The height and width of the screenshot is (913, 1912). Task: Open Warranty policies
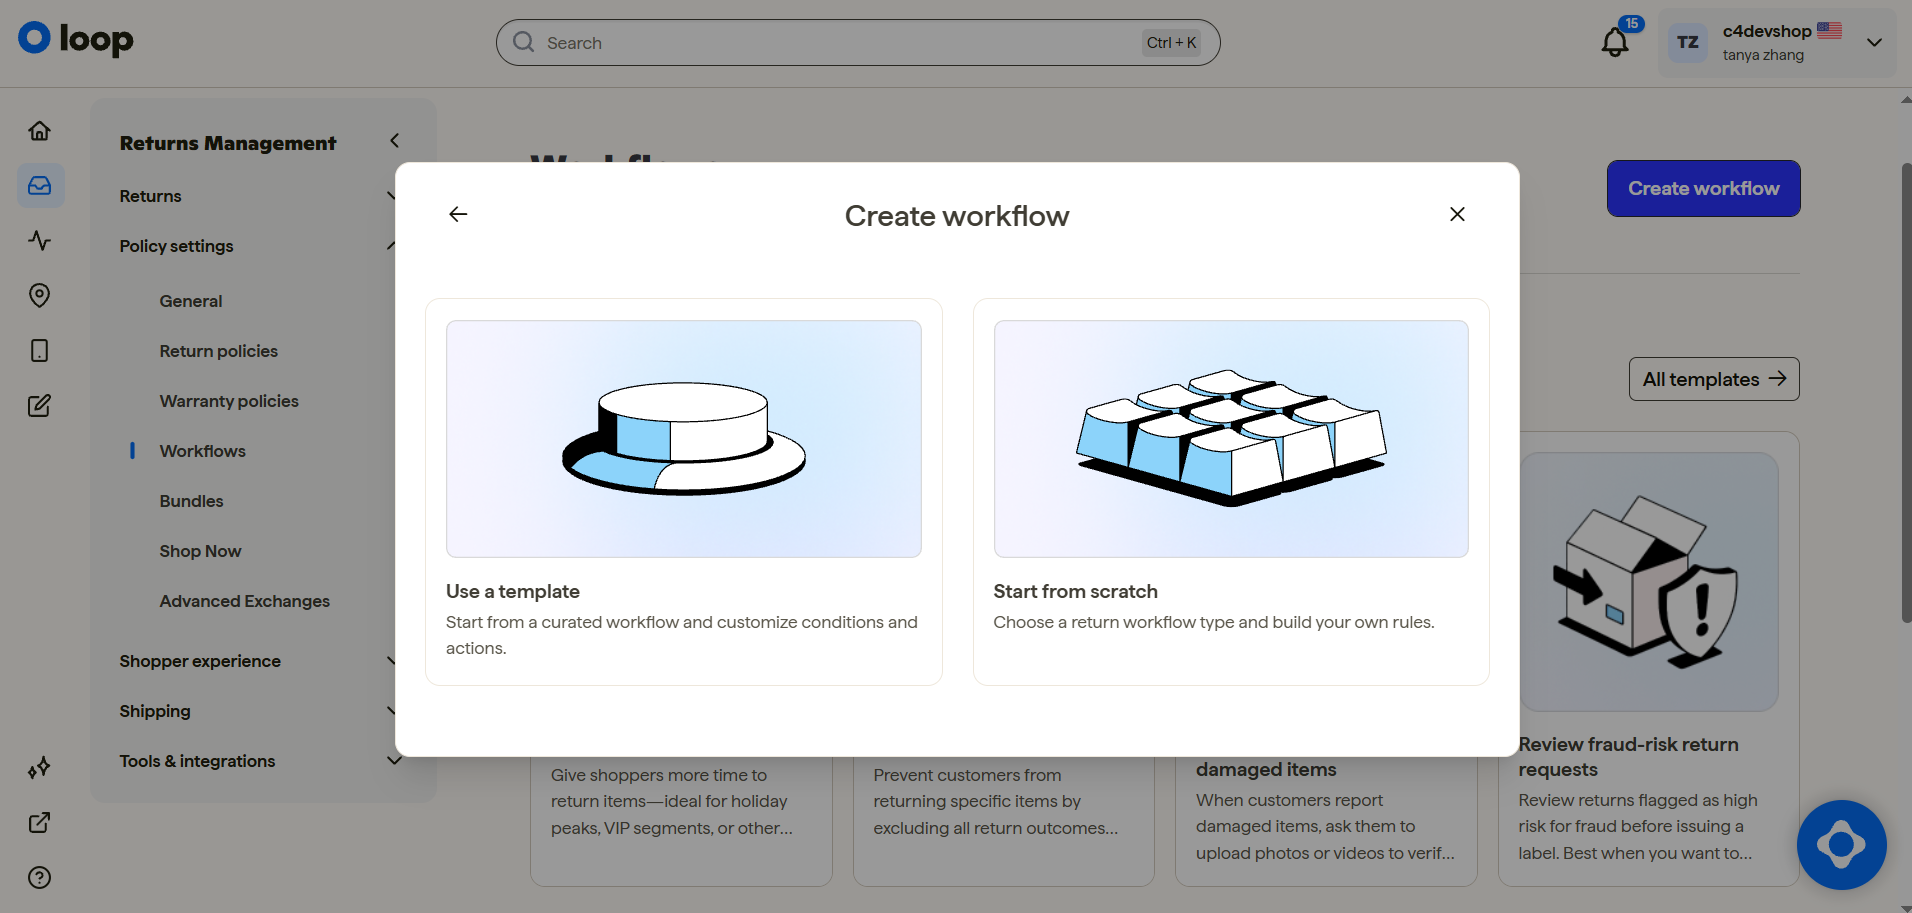[x=229, y=401]
